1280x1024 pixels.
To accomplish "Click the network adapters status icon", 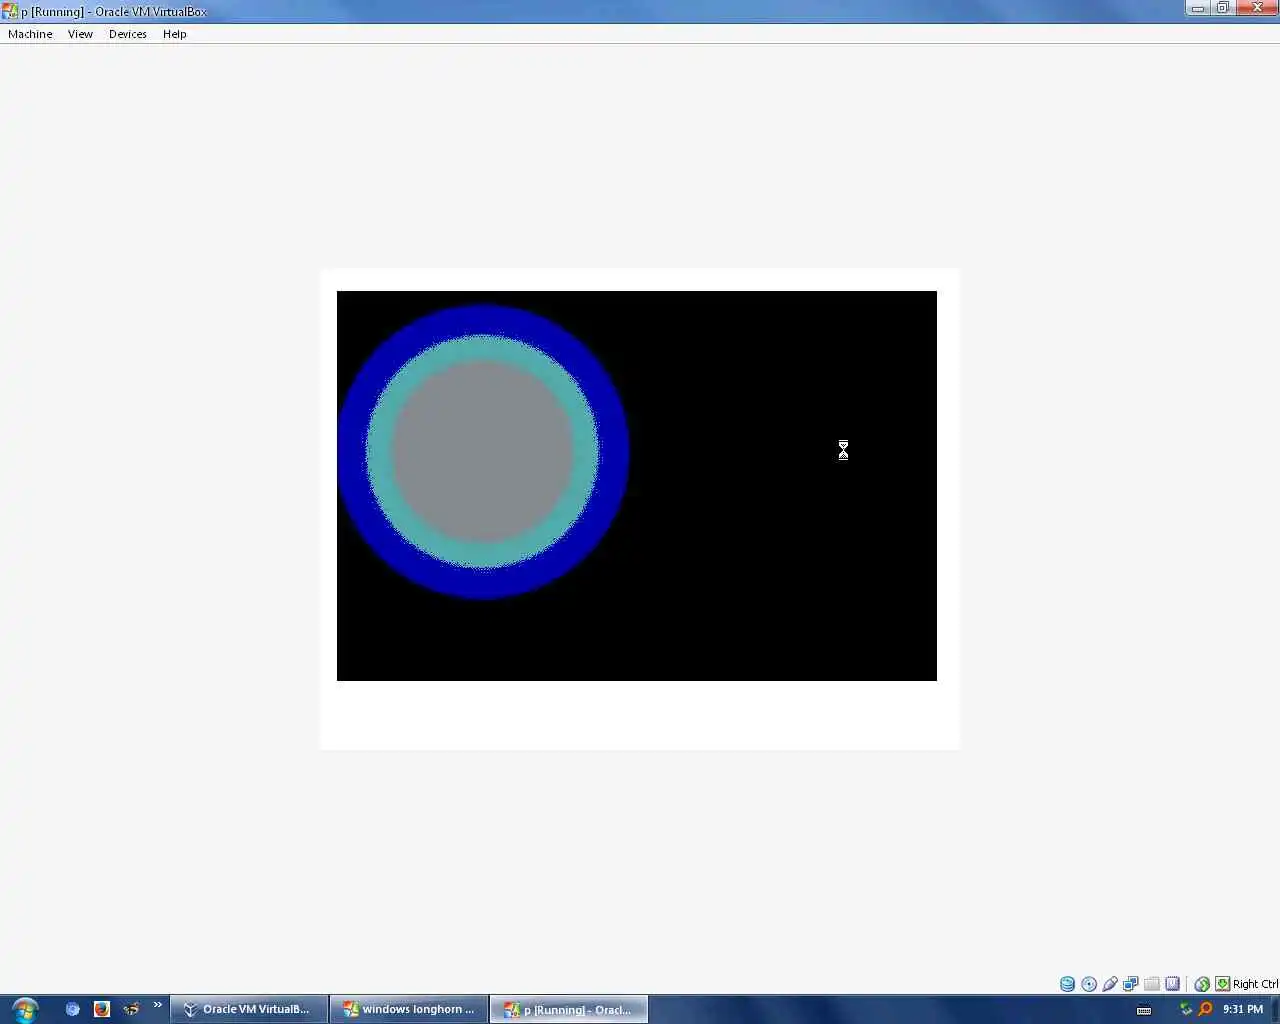I will point(1131,984).
